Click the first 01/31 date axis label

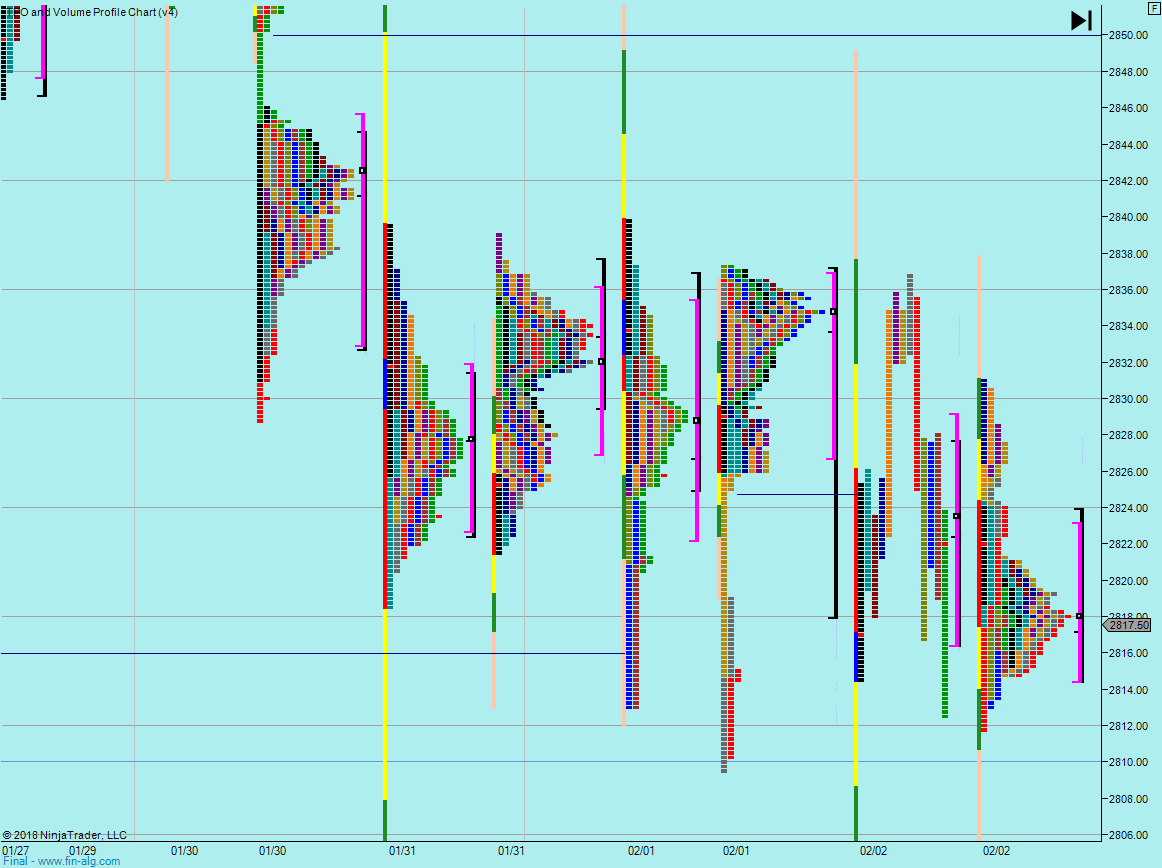tap(402, 850)
